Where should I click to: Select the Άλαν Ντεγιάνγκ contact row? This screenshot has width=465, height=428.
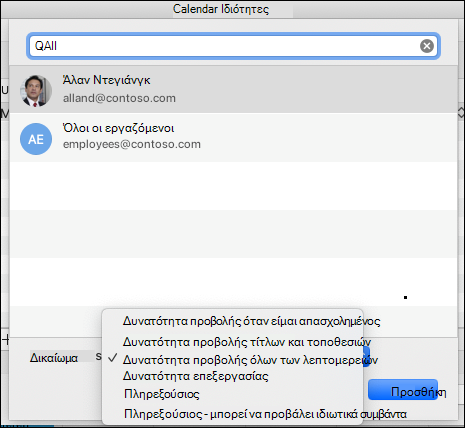(x=233, y=89)
